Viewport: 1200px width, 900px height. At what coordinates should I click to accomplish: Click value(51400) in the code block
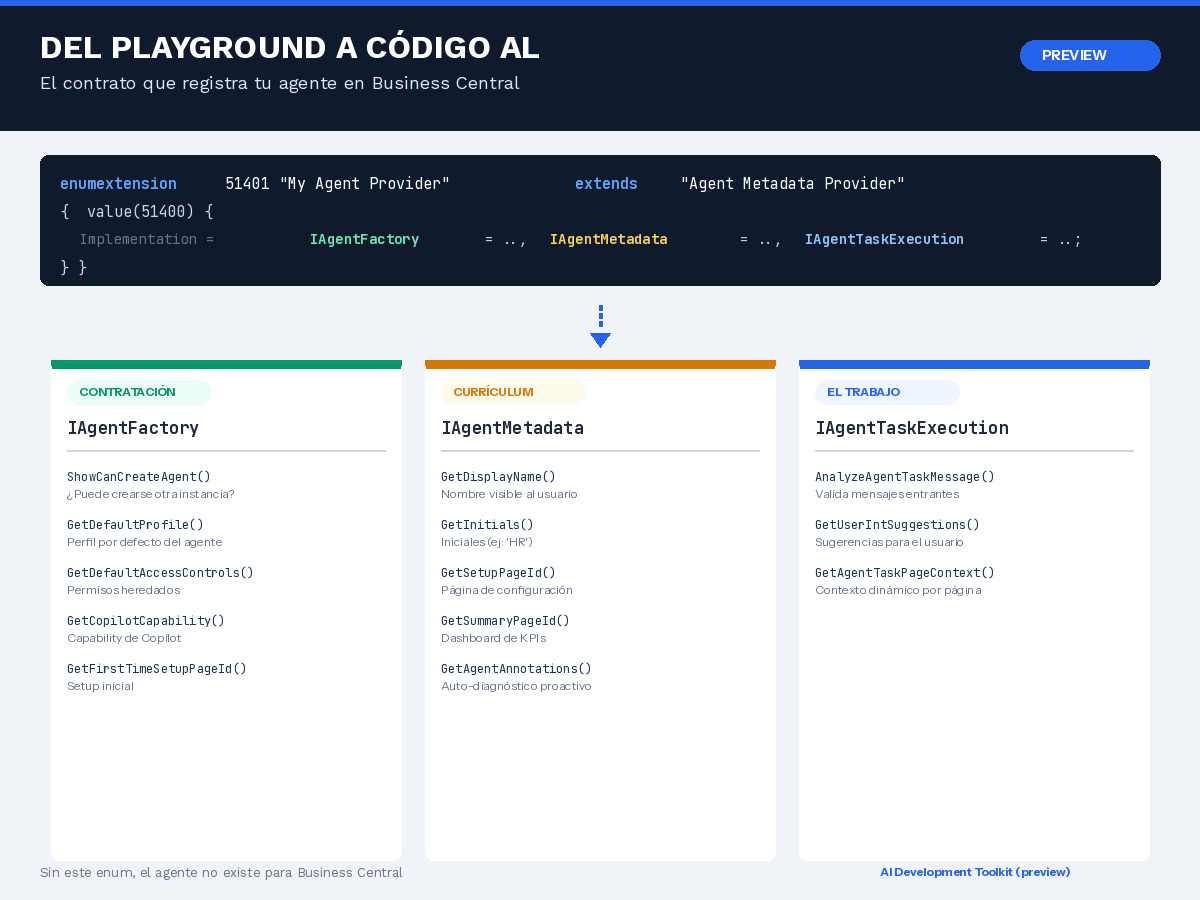pos(141,212)
